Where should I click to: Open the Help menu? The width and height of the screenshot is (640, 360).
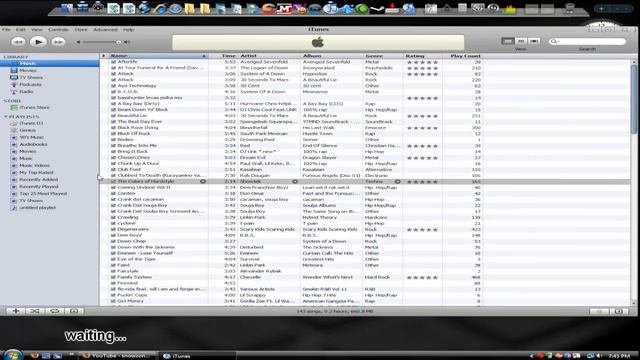[129, 29]
